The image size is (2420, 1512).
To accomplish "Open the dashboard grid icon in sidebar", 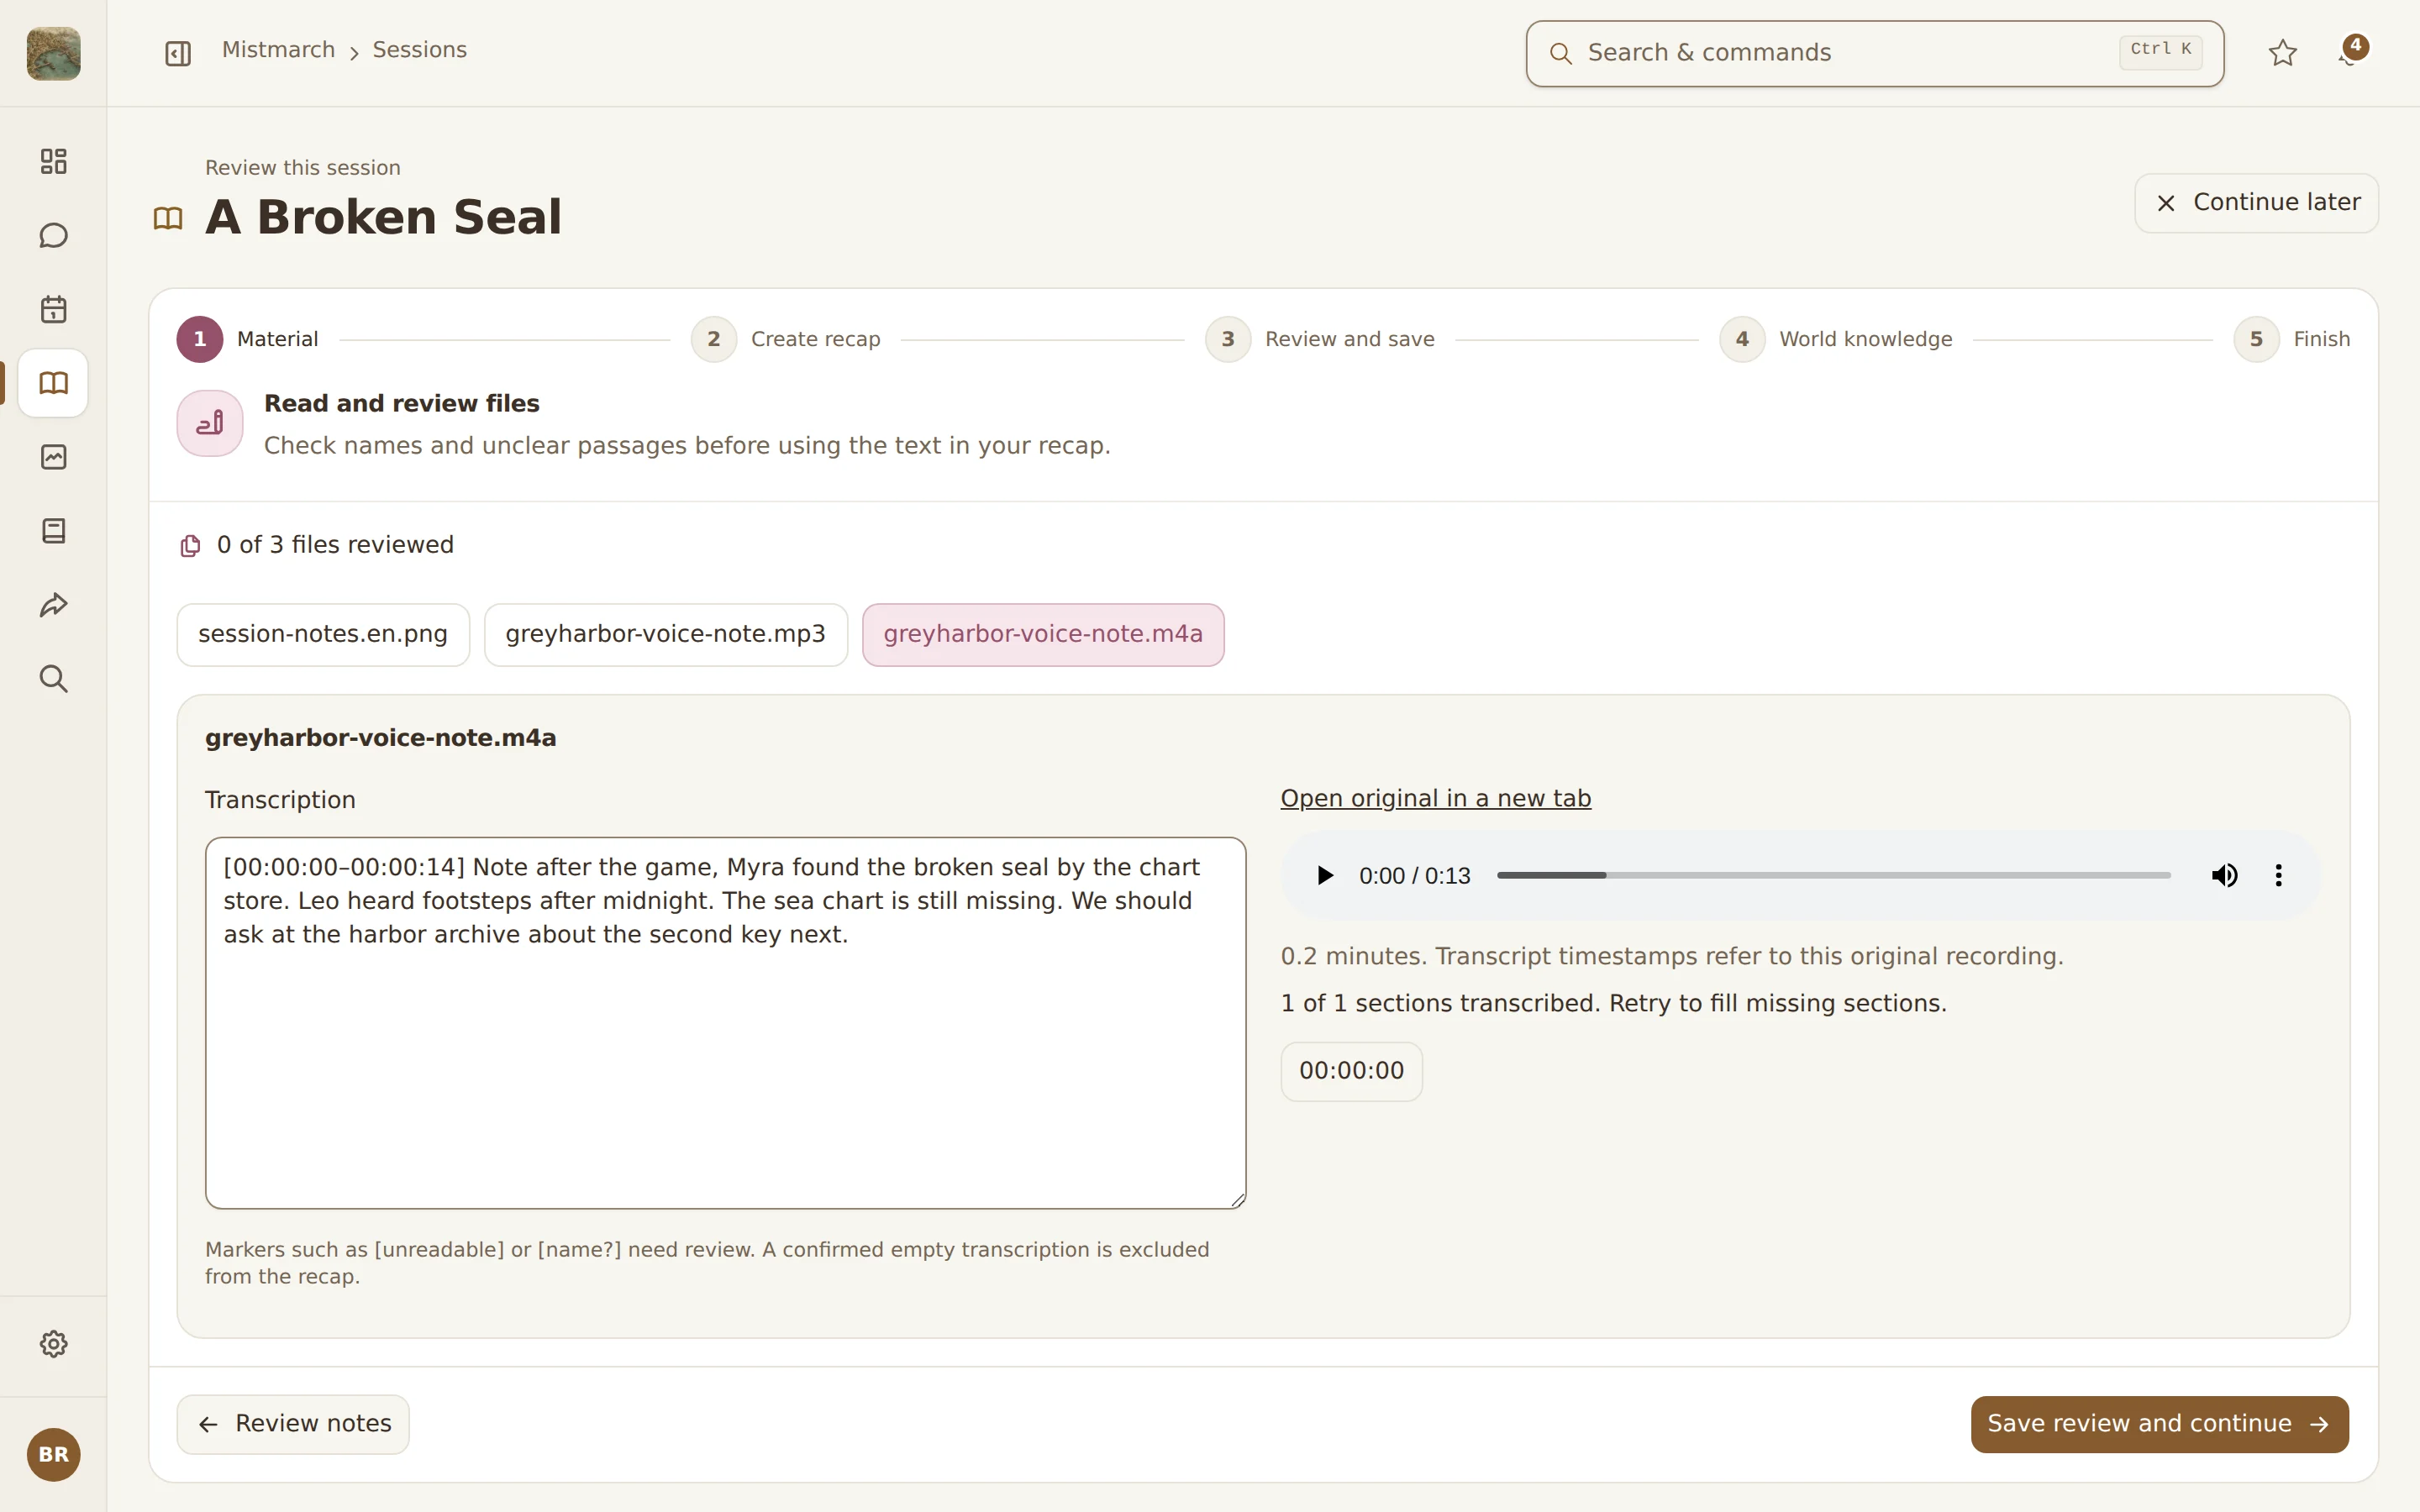I will click(x=53, y=161).
